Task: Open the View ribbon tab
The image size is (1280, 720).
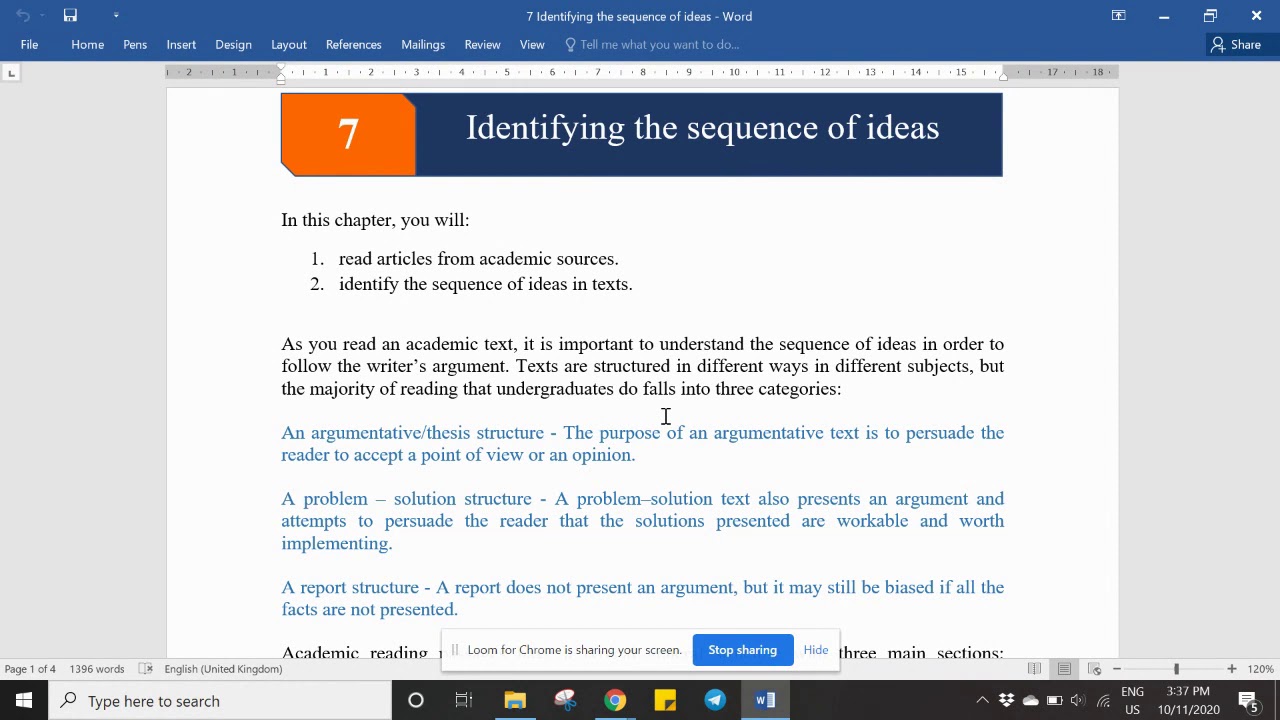Action: click(532, 44)
